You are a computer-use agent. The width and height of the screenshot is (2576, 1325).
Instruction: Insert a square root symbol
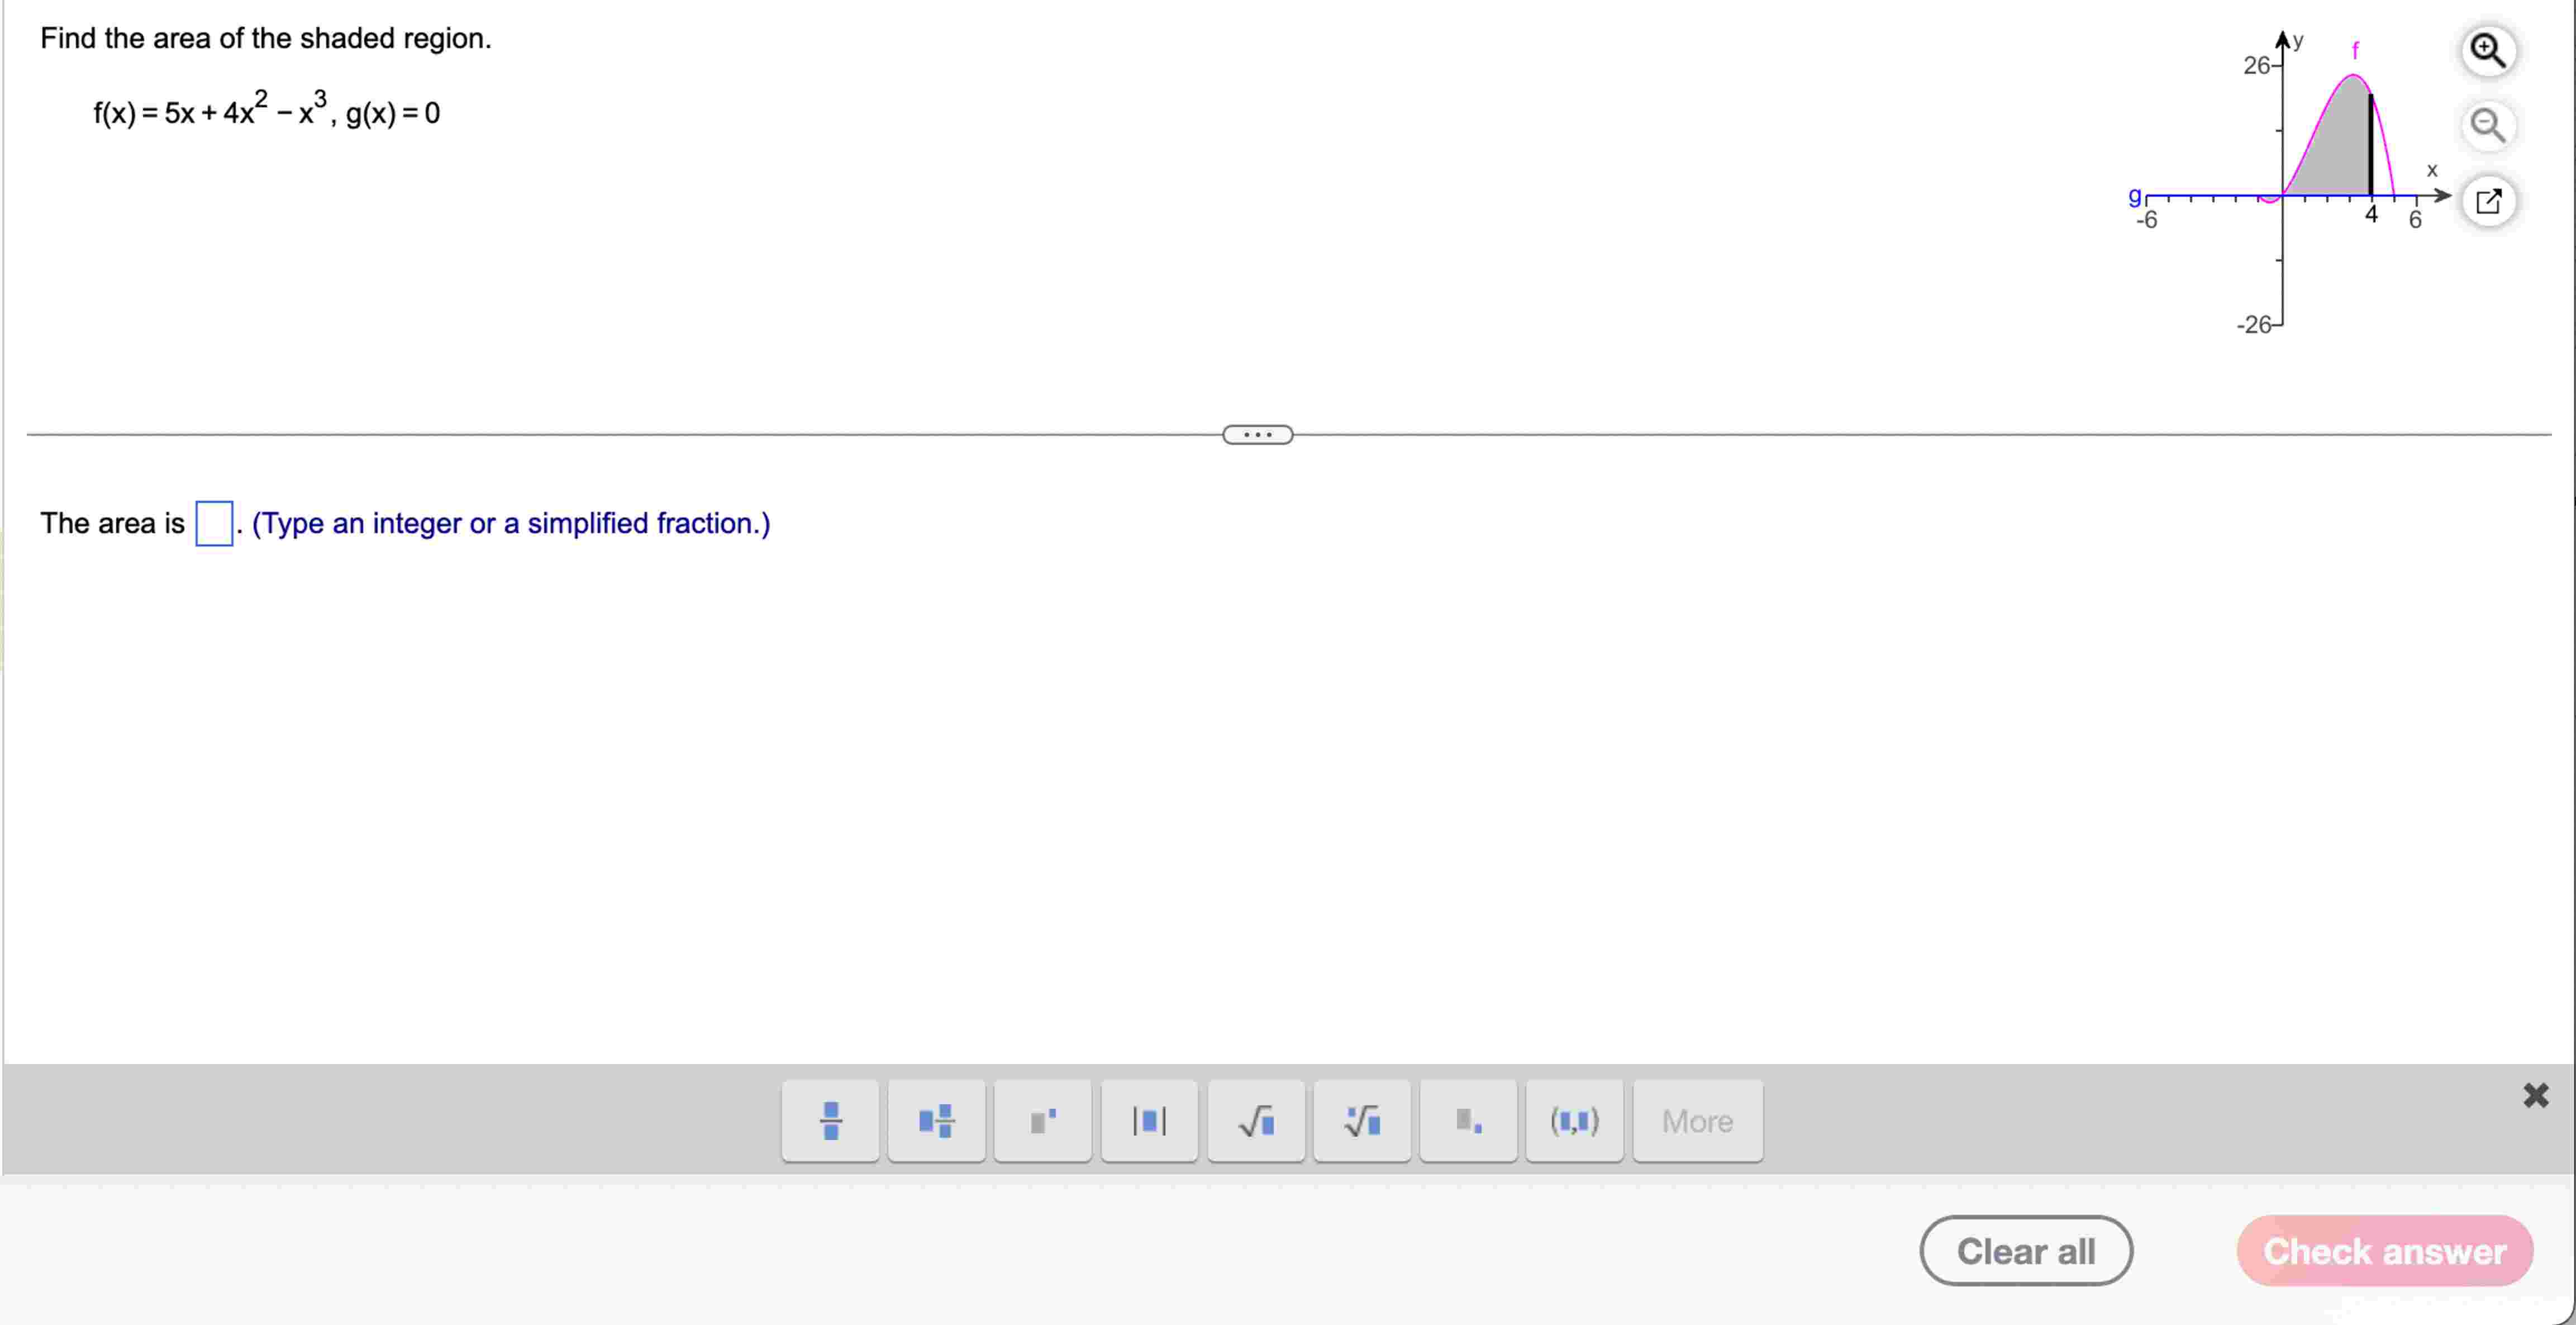point(1256,1121)
